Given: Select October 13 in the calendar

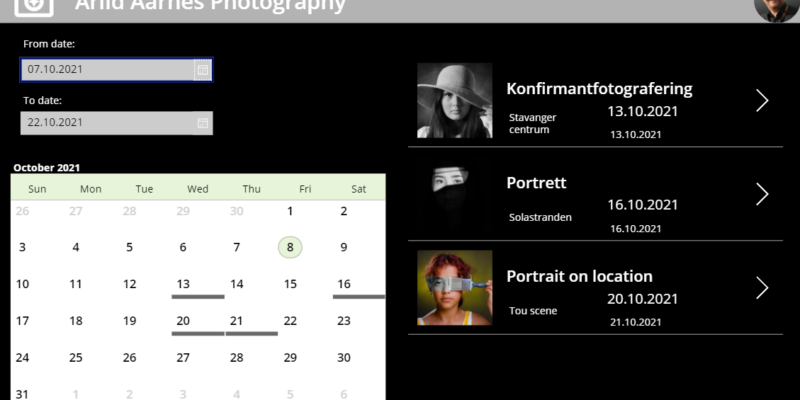Looking at the screenshot, I should 183,284.
